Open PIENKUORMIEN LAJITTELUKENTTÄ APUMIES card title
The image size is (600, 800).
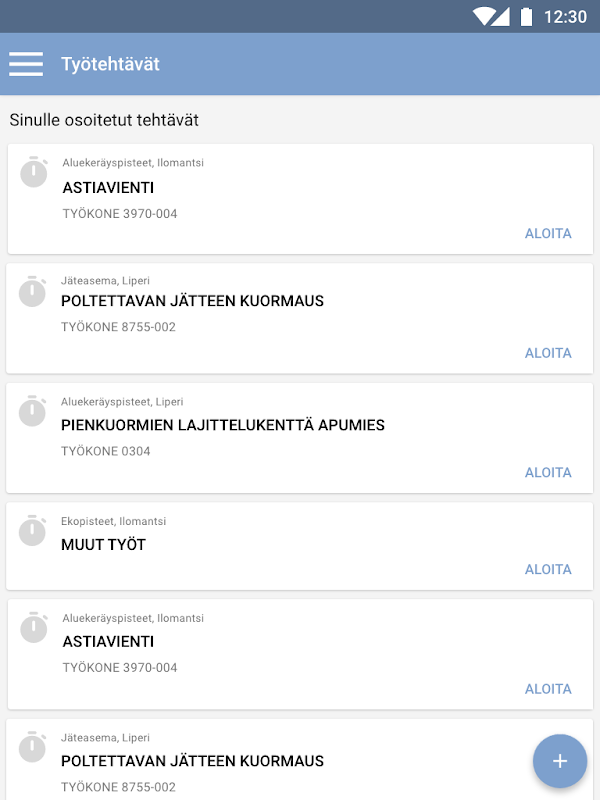point(223,425)
